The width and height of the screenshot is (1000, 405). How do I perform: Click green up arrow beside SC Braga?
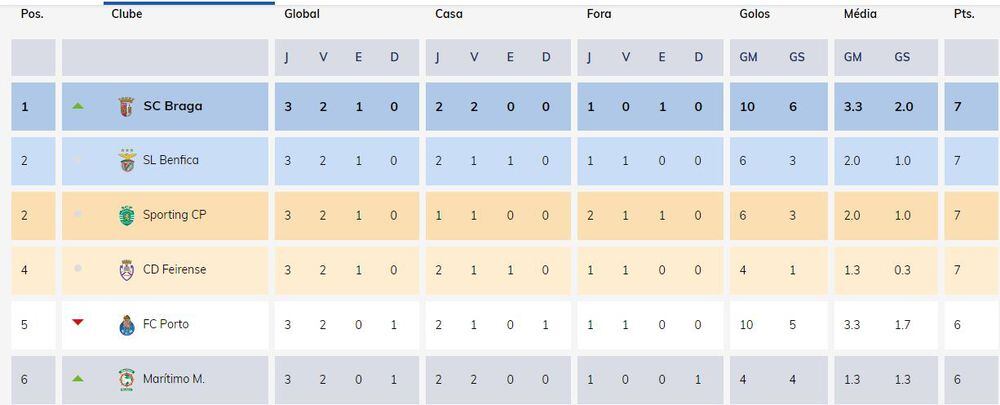point(78,106)
